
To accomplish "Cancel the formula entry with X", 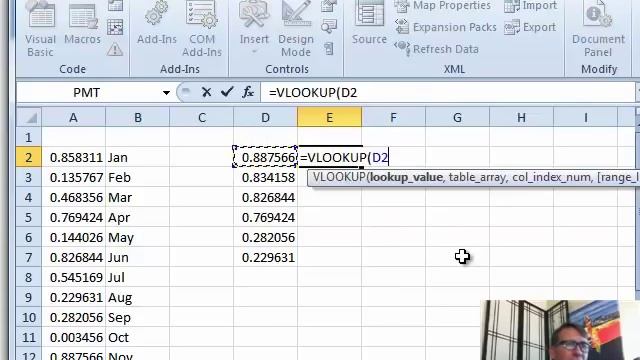I will point(207,92).
